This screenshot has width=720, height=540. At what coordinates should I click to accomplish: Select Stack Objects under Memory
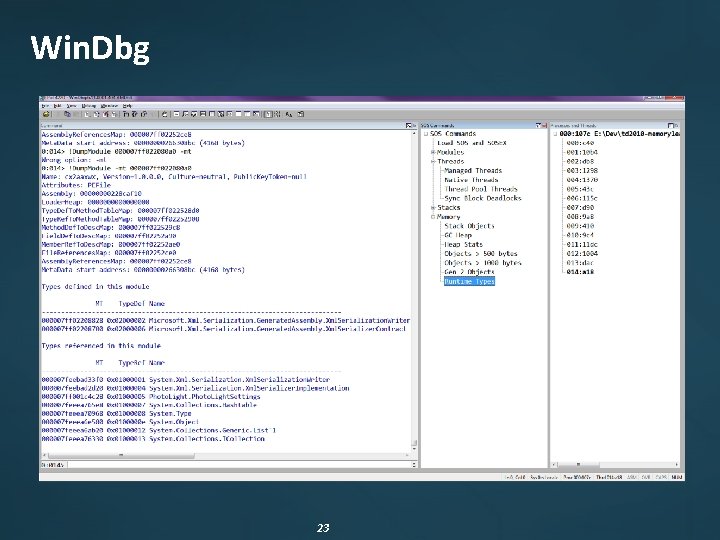tap(469, 226)
